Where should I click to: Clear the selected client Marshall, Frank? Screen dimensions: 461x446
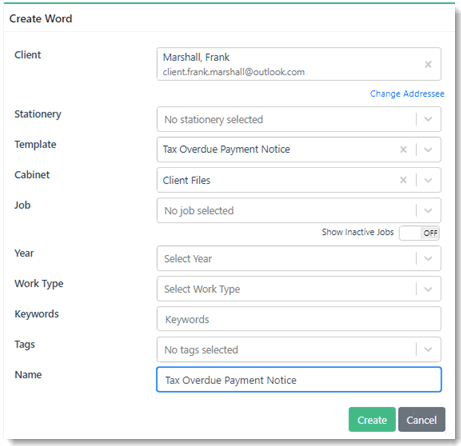(x=428, y=64)
